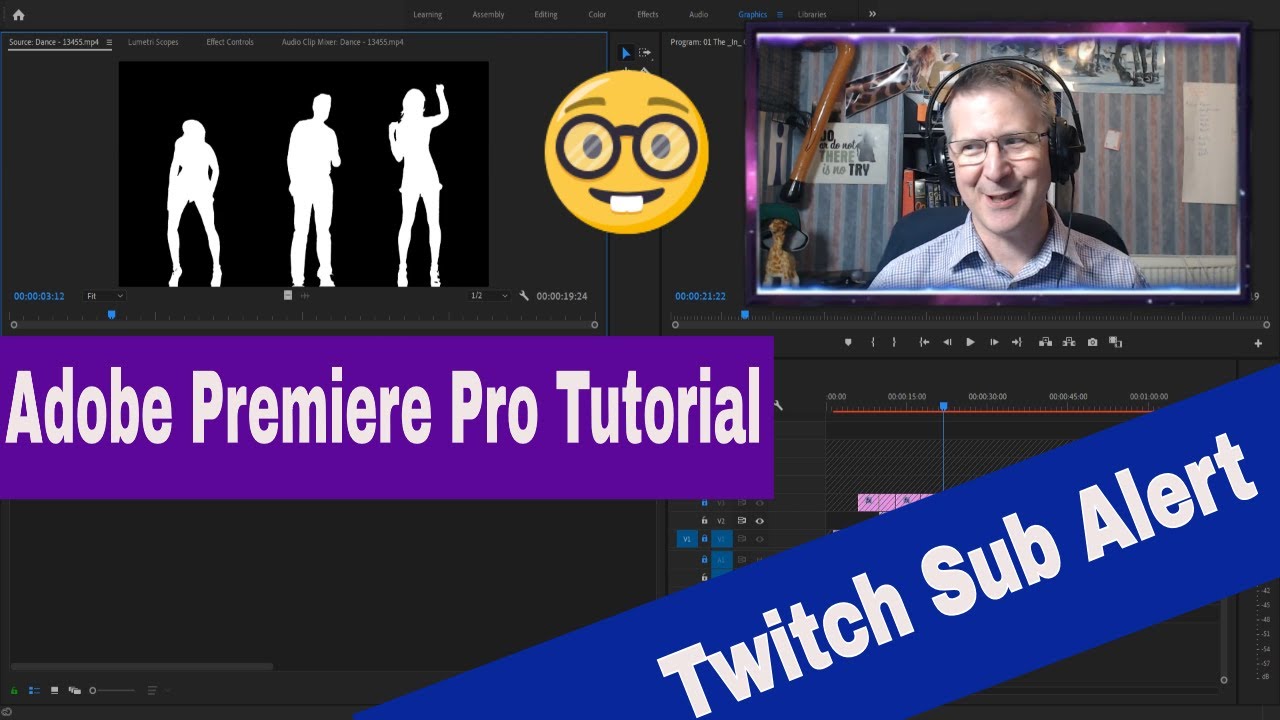
Task: Switch to the Editing workspace
Action: (546, 15)
